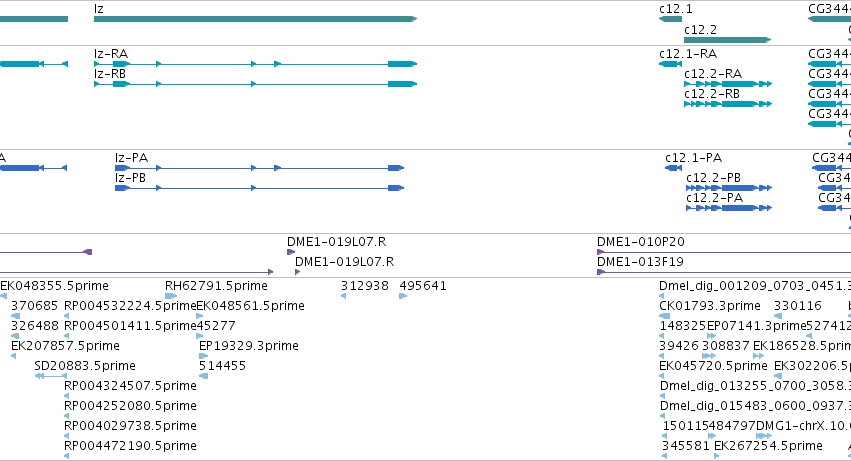Click the RH62791.5prime EST arrow
The width and height of the screenshot is (851, 461).
click(x=171, y=296)
